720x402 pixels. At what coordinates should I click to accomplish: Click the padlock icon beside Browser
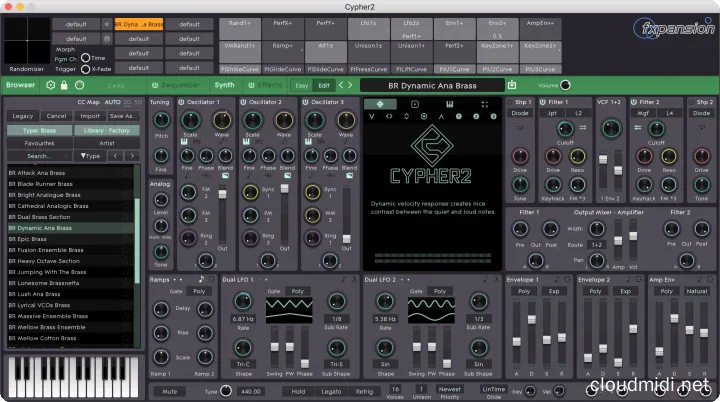click(66, 86)
